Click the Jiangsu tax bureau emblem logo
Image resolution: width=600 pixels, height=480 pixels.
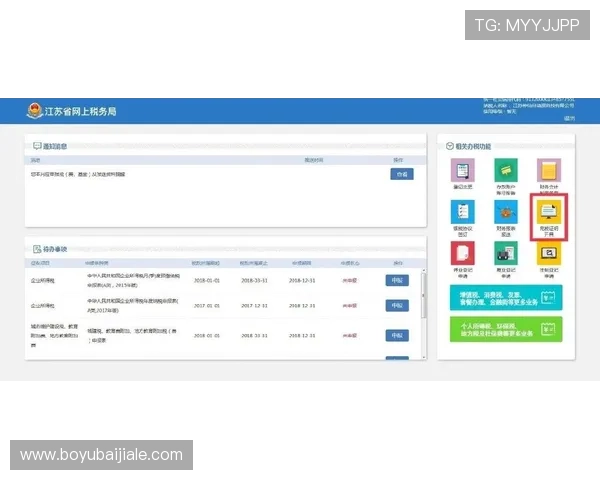[35, 110]
